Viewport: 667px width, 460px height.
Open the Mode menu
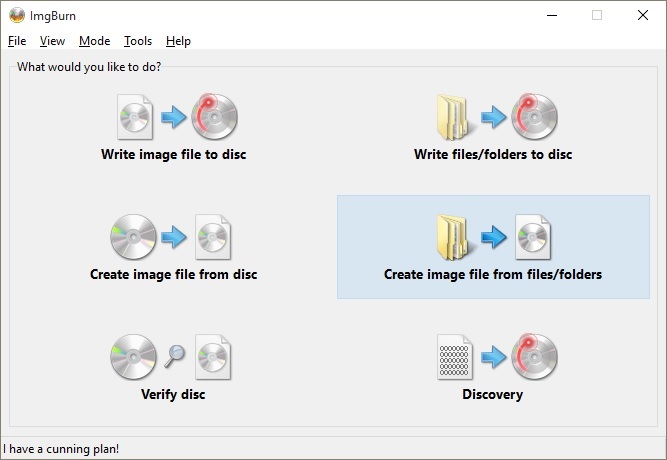(94, 41)
